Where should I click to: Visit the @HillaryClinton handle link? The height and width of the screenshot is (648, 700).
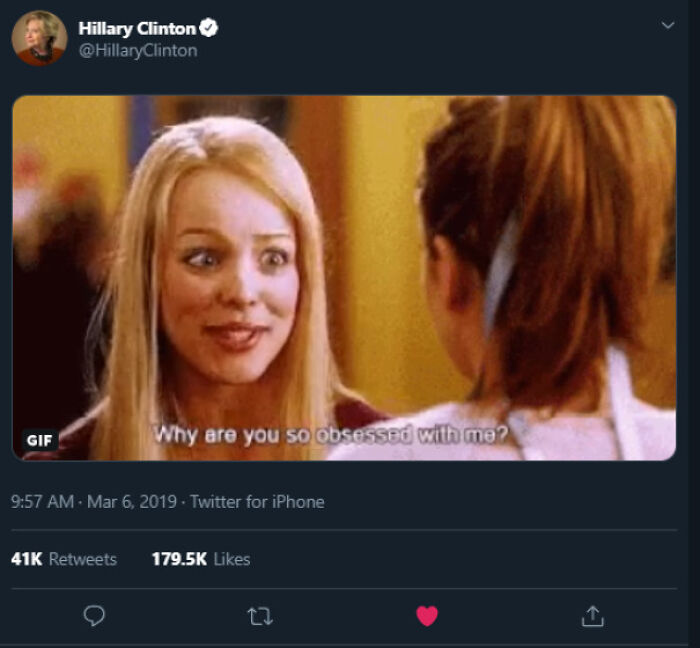[138, 50]
